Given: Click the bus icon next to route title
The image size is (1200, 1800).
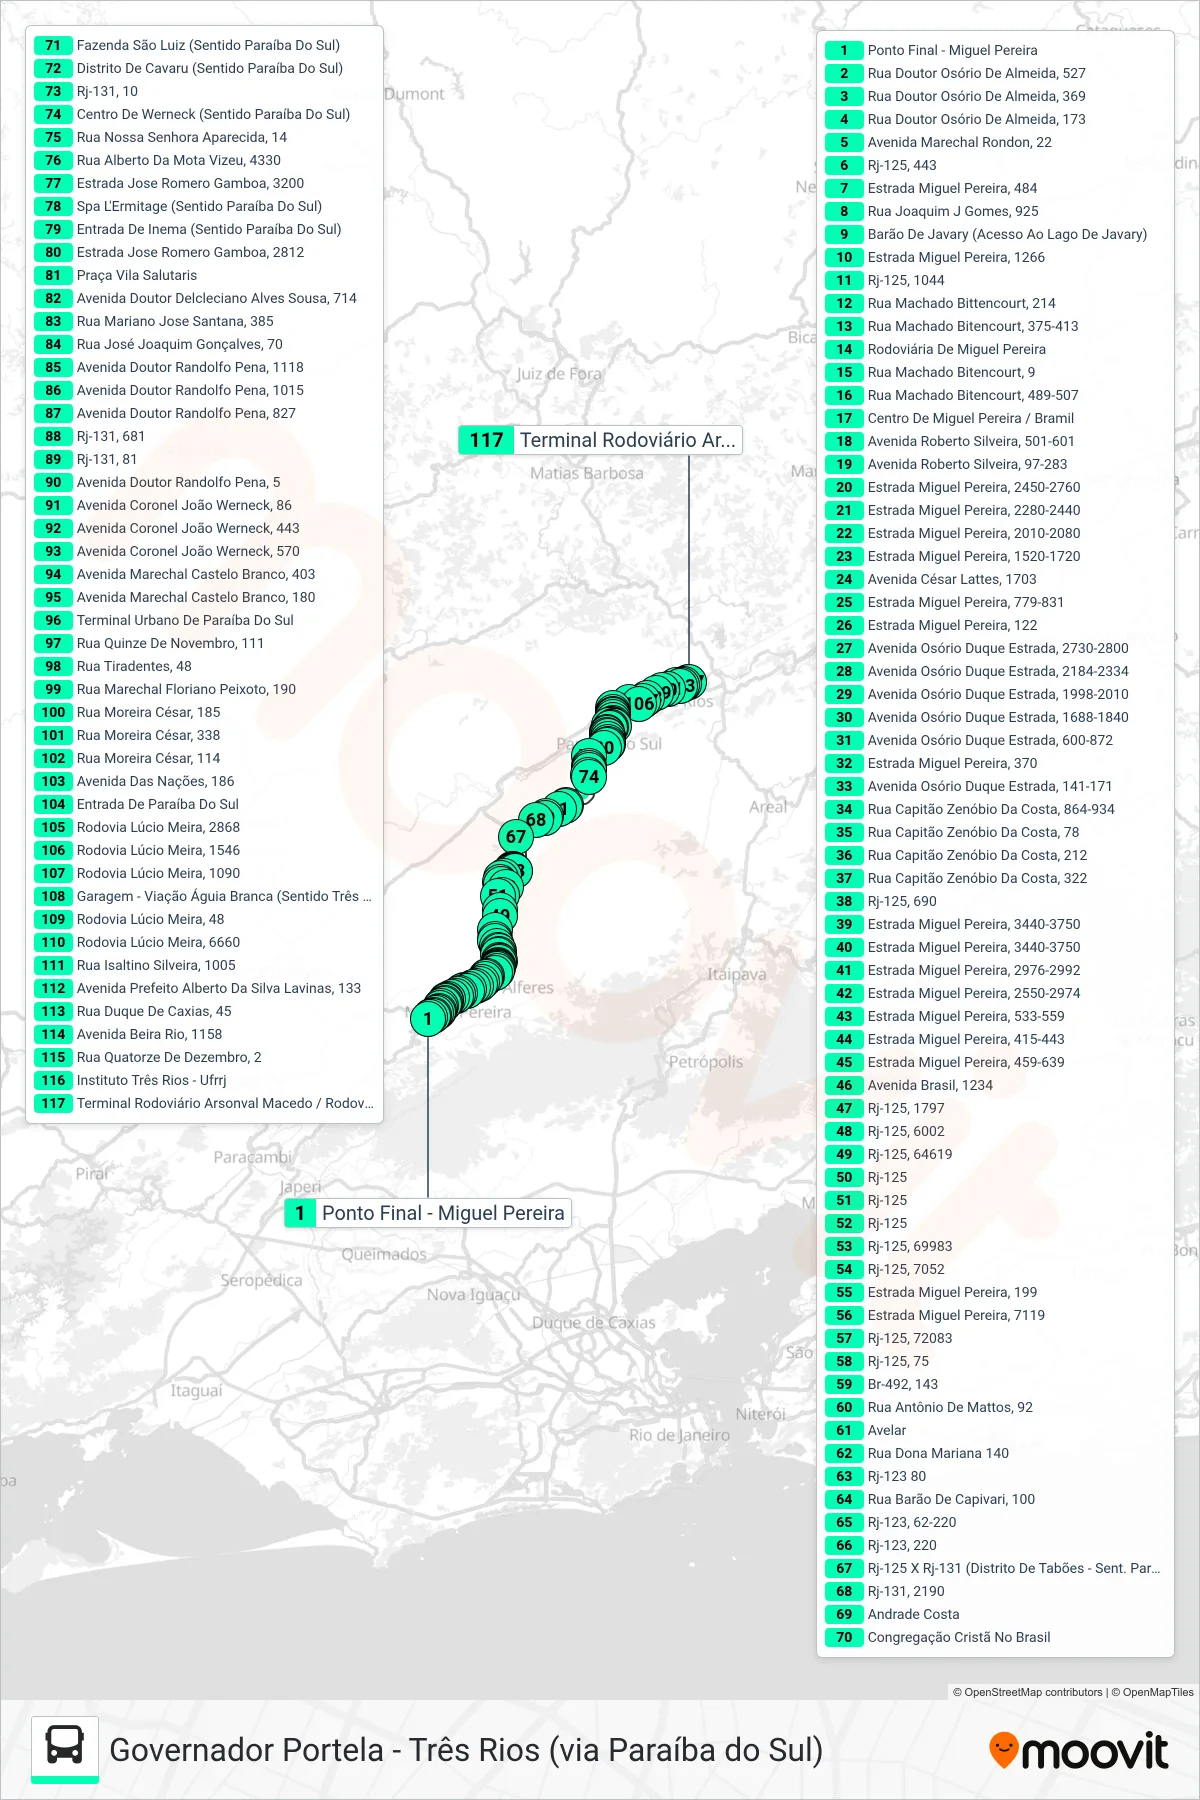Looking at the screenshot, I should (x=65, y=1749).
